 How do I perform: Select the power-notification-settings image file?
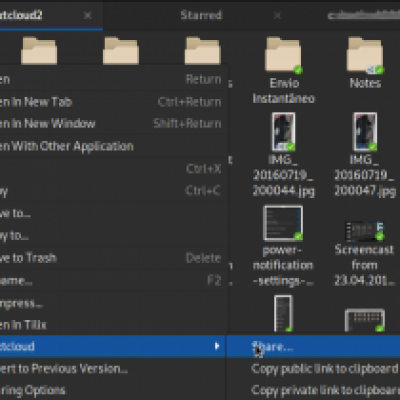(x=283, y=223)
